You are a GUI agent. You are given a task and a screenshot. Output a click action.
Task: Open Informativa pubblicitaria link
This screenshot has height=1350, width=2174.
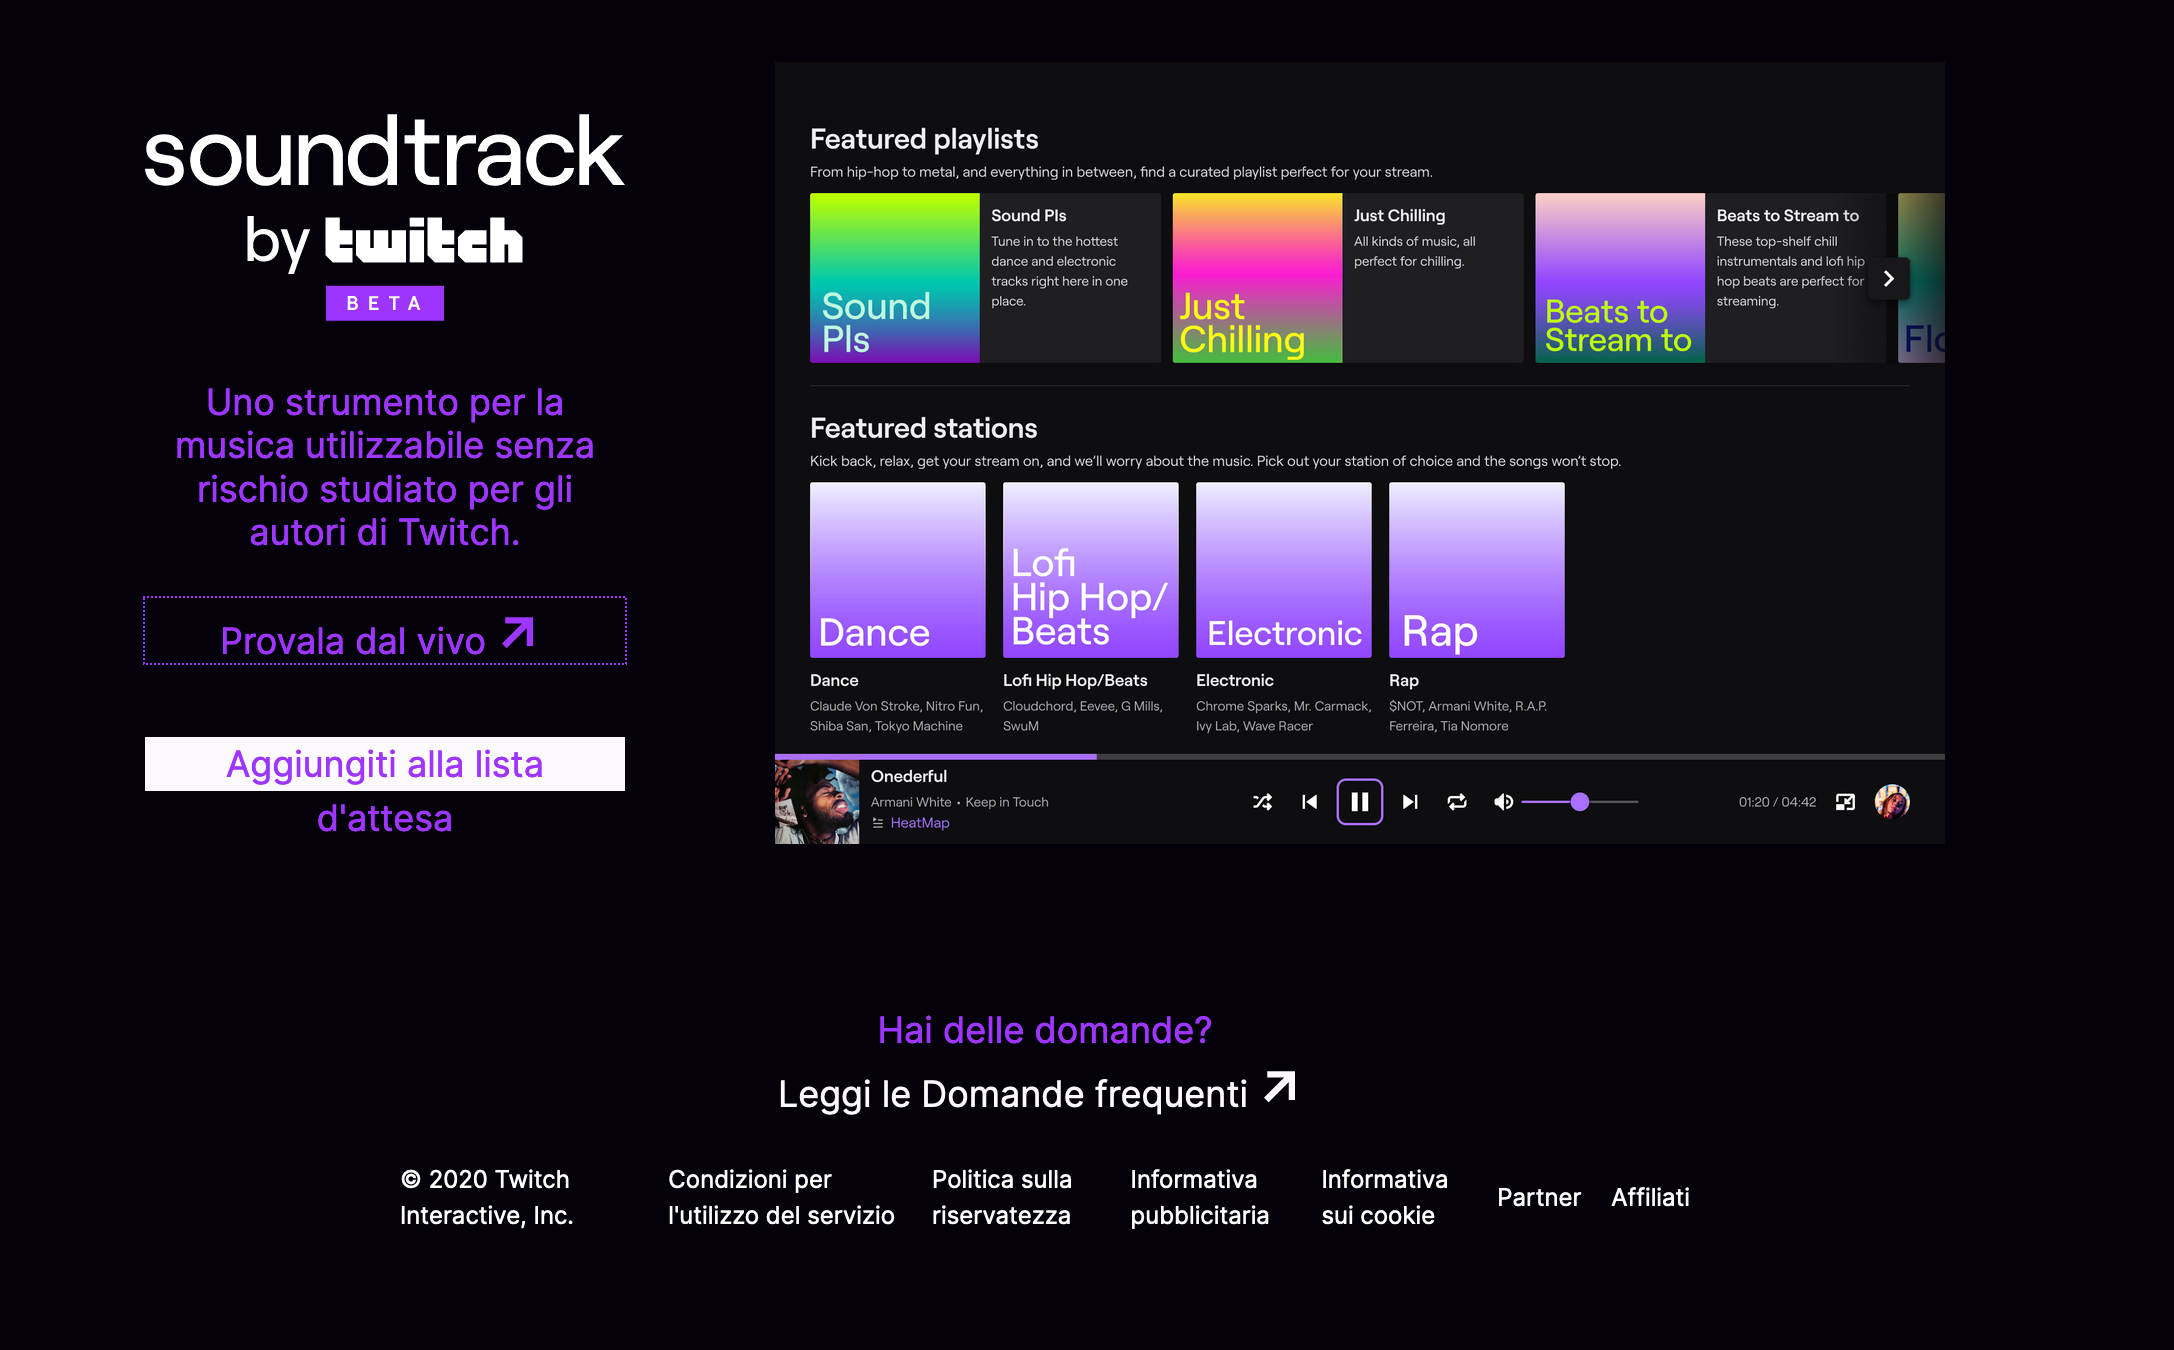pyautogui.click(x=1200, y=1197)
